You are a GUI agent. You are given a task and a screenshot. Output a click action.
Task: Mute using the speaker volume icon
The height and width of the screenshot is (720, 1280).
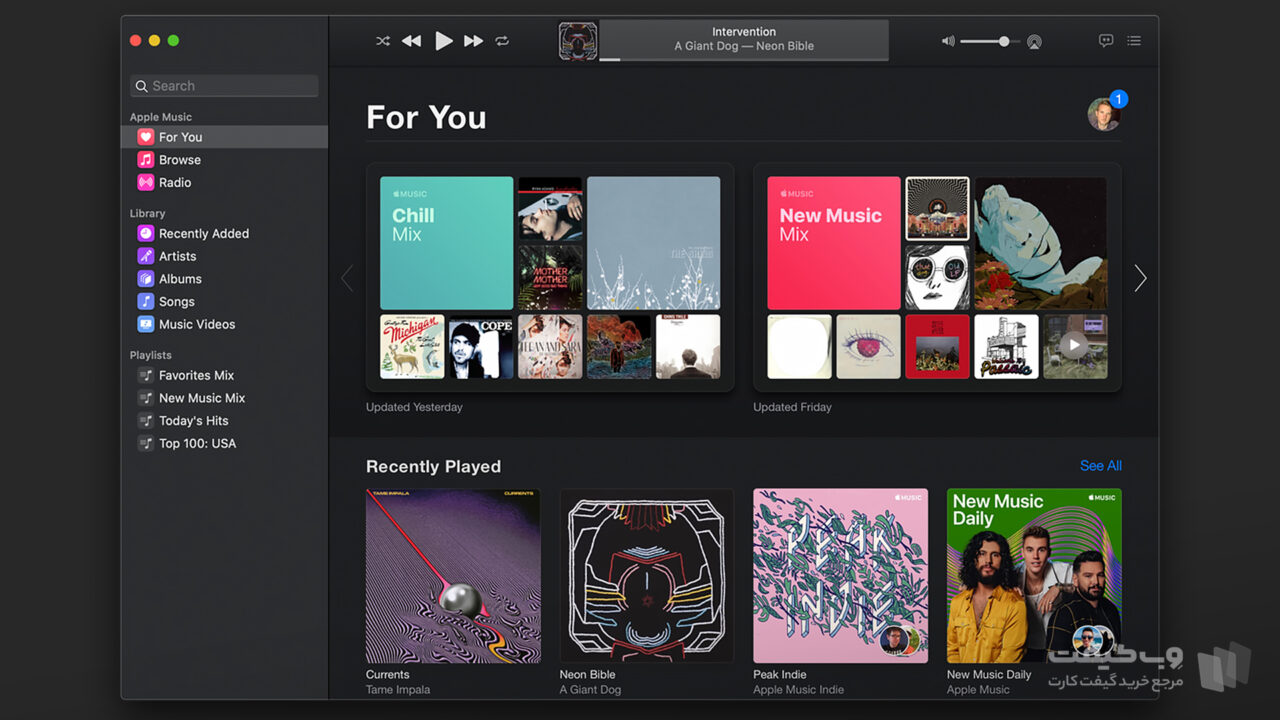[x=948, y=41]
